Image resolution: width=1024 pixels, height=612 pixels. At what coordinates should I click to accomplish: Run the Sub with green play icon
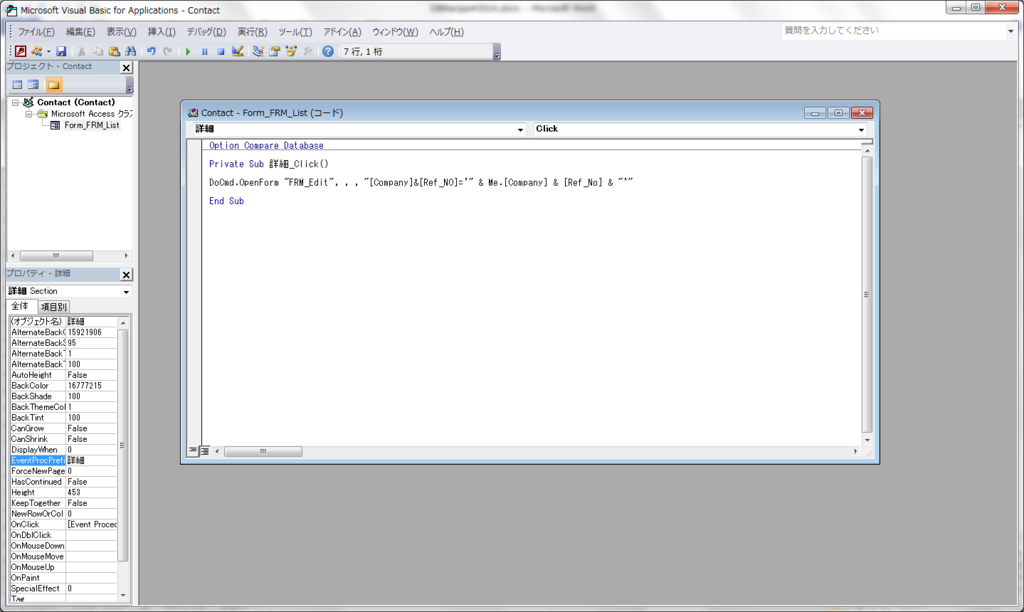point(188,51)
